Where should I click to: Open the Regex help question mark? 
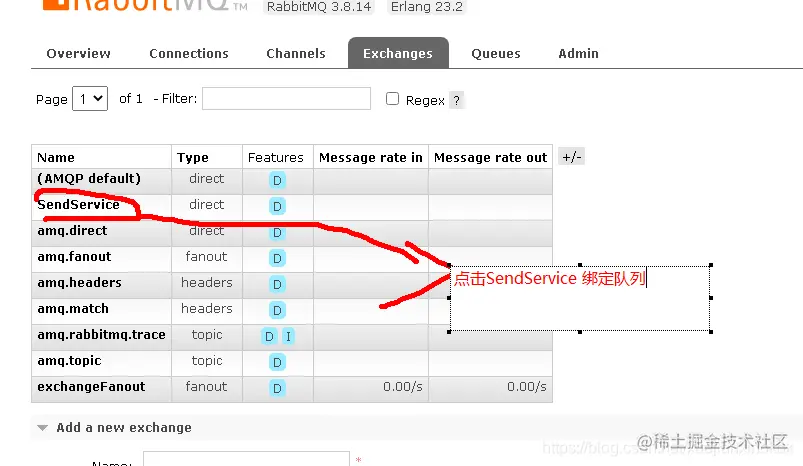point(456,100)
